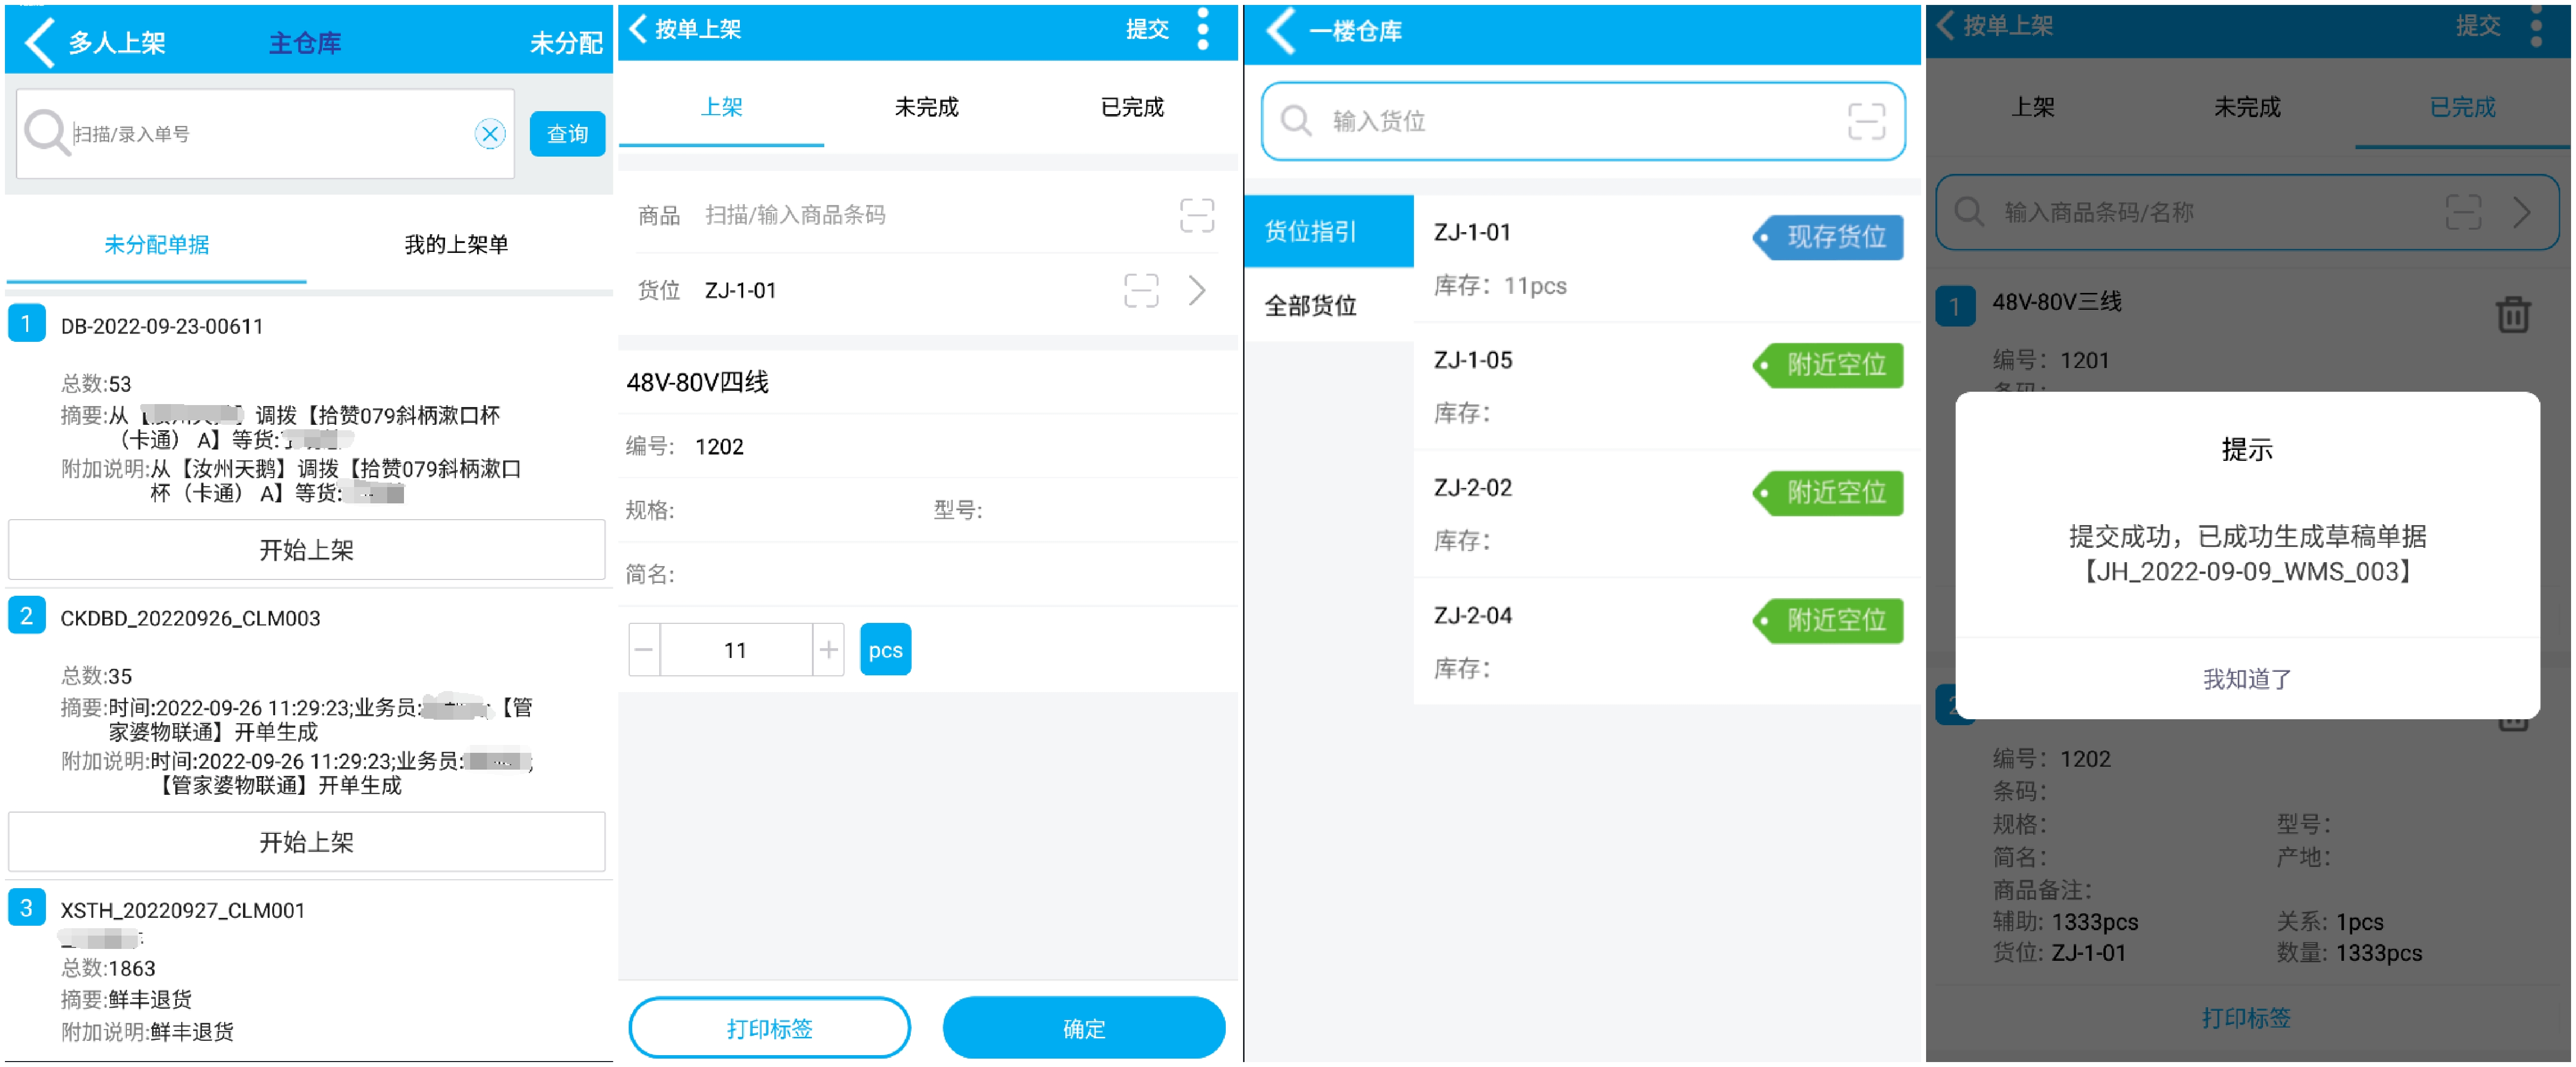The width and height of the screenshot is (2576, 1067).
Task: Select the 已完成 tab on putaway screen
Action: click(1132, 107)
